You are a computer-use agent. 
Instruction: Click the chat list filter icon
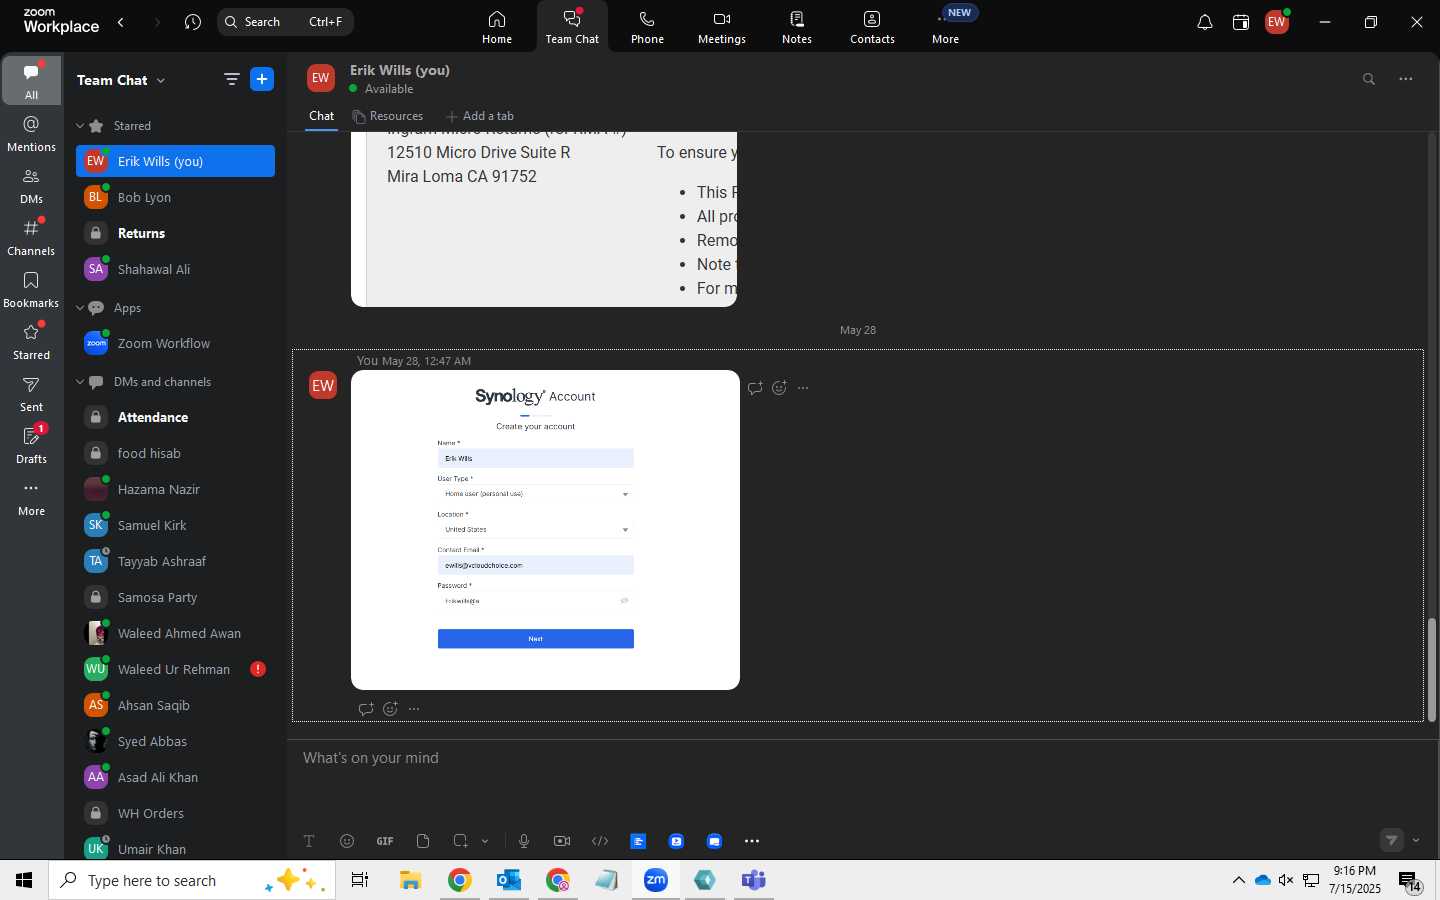pyautogui.click(x=232, y=80)
